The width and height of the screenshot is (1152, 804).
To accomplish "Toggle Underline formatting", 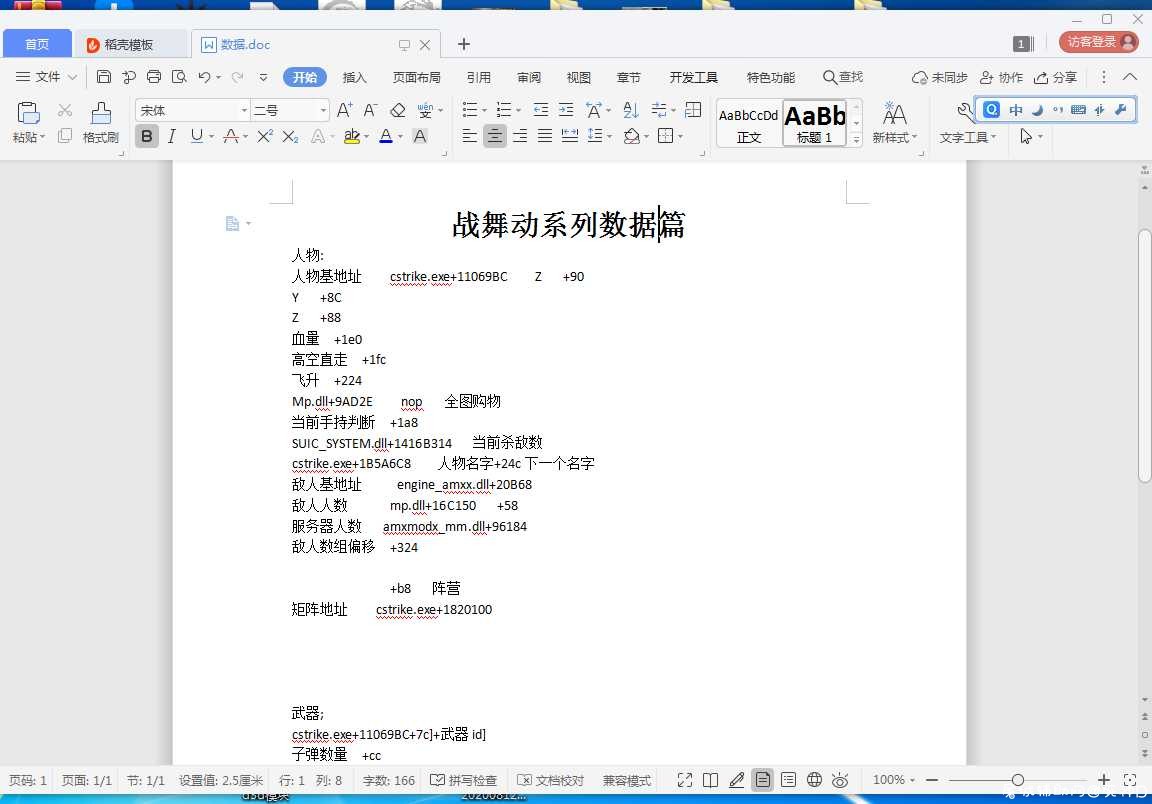I will point(196,136).
